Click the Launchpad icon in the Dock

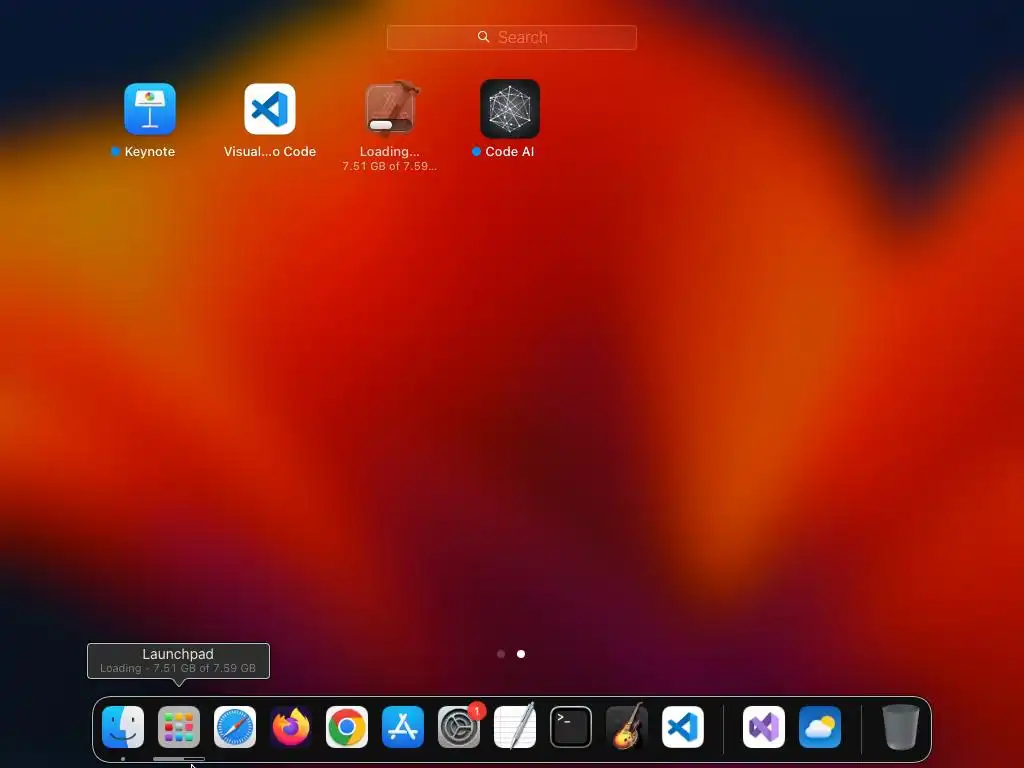[x=179, y=727]
